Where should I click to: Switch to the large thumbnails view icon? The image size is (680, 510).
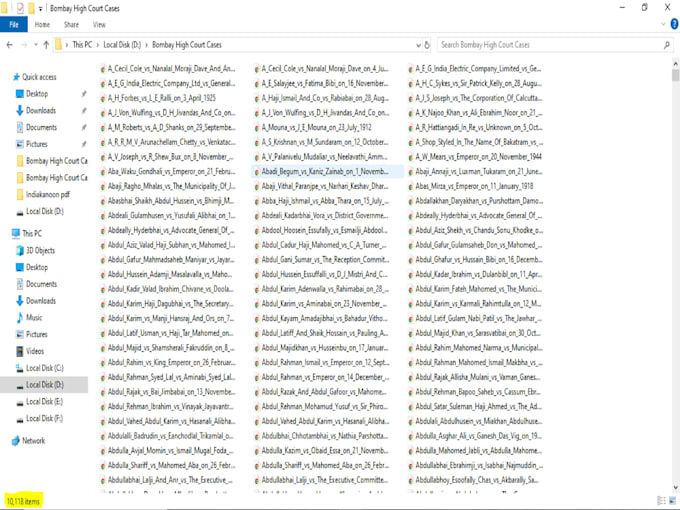coord(673,500)
